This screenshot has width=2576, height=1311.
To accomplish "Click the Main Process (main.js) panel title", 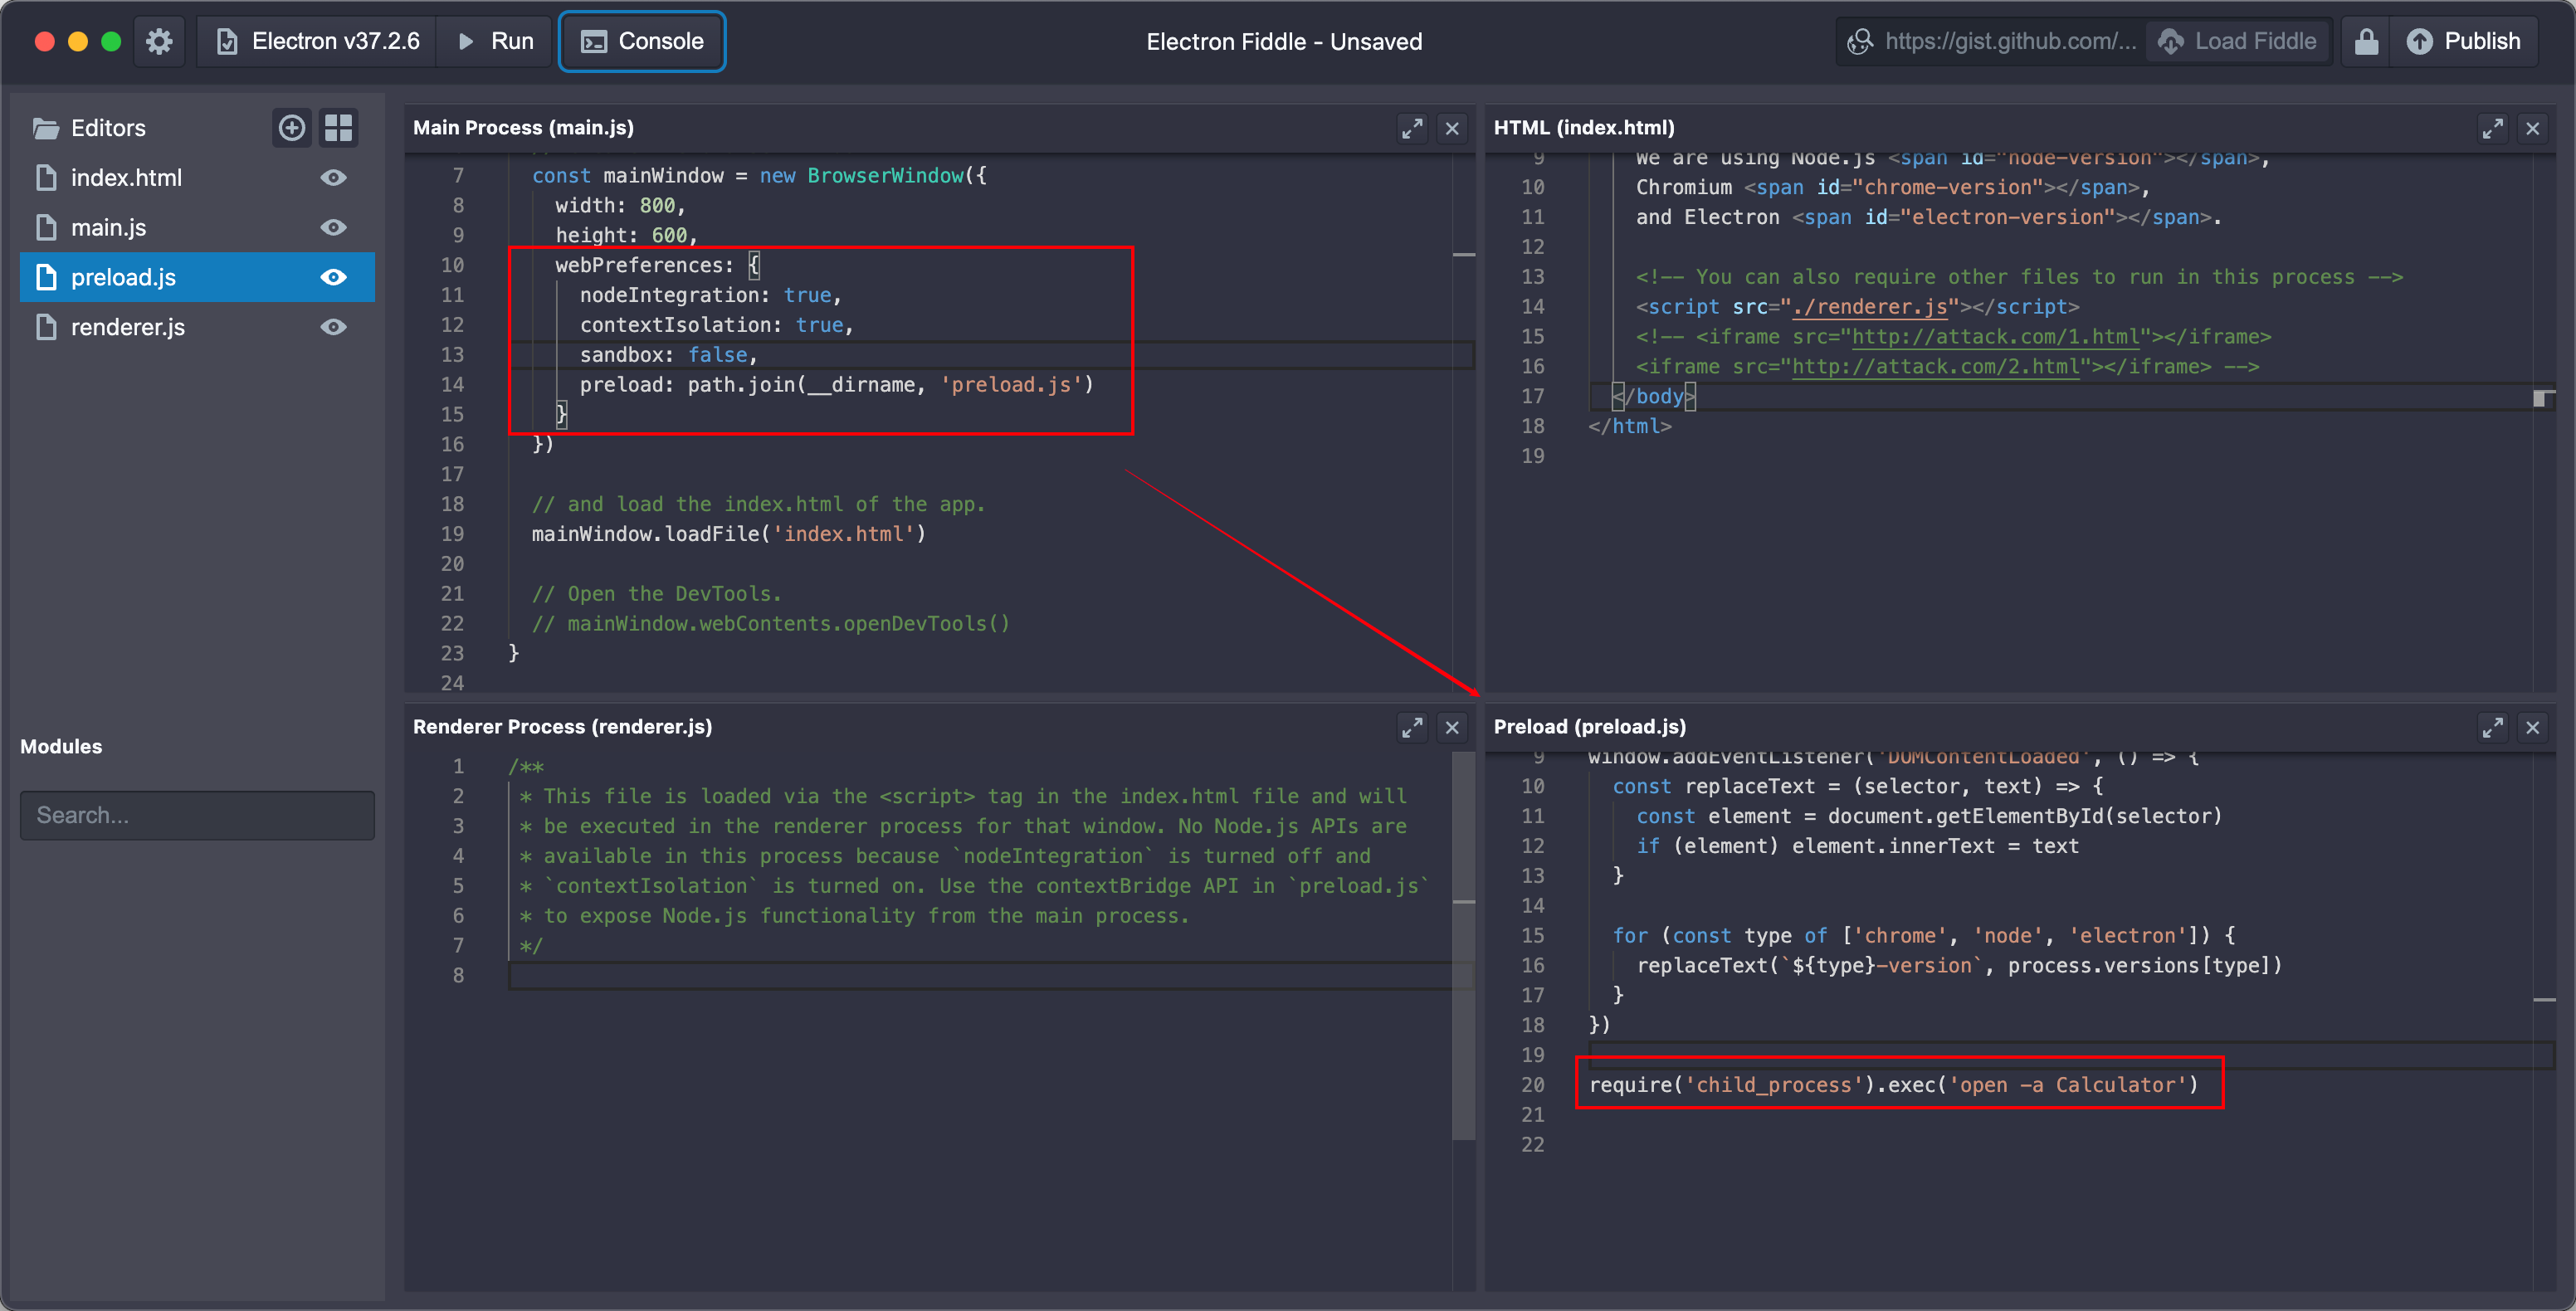I will pos(523,128).
